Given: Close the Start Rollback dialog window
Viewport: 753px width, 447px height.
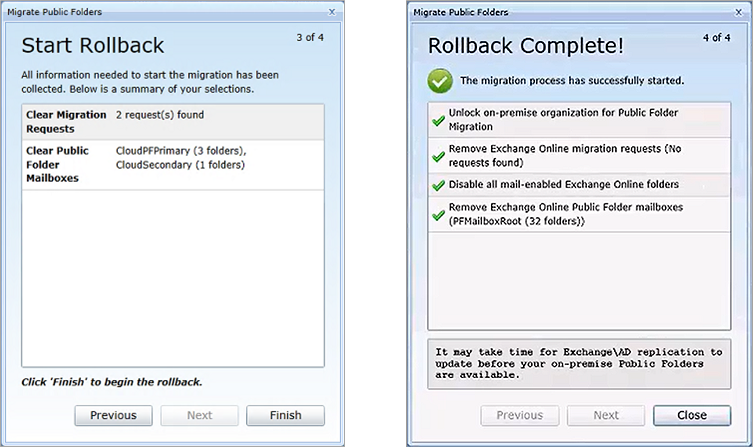Looking at the screenshot, I should point(332,11).
